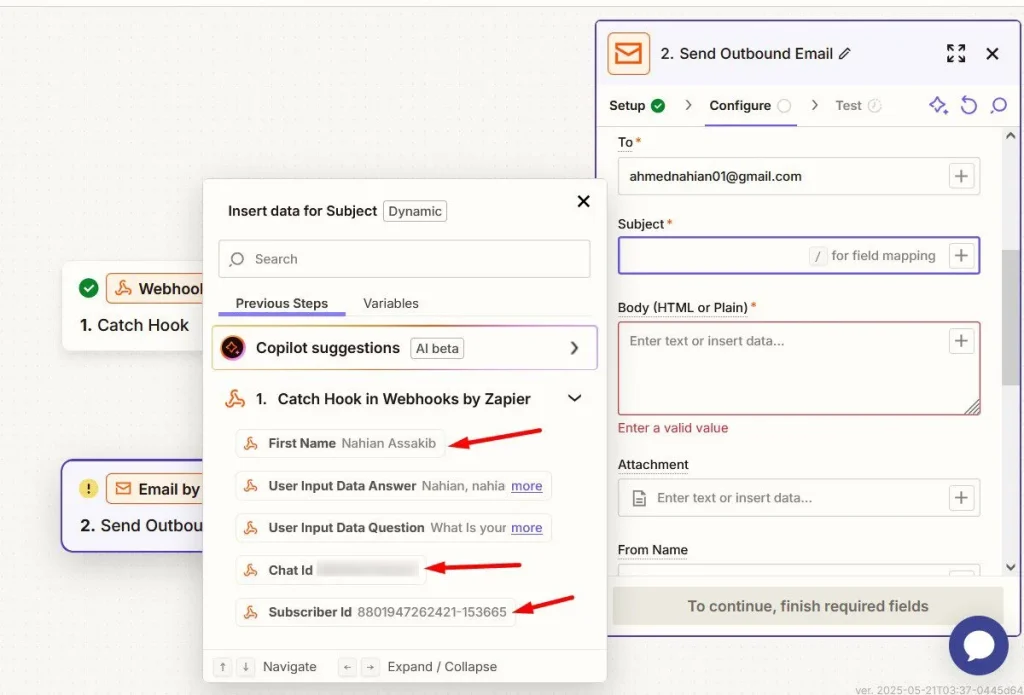Select the Previous Steps tab
1024x695 pixels.
click(281, 303)
